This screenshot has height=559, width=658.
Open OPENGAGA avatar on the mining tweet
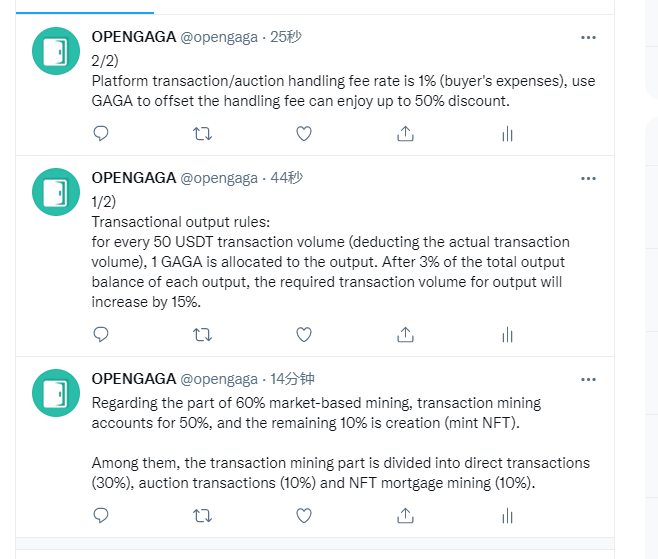click(56, 393)
